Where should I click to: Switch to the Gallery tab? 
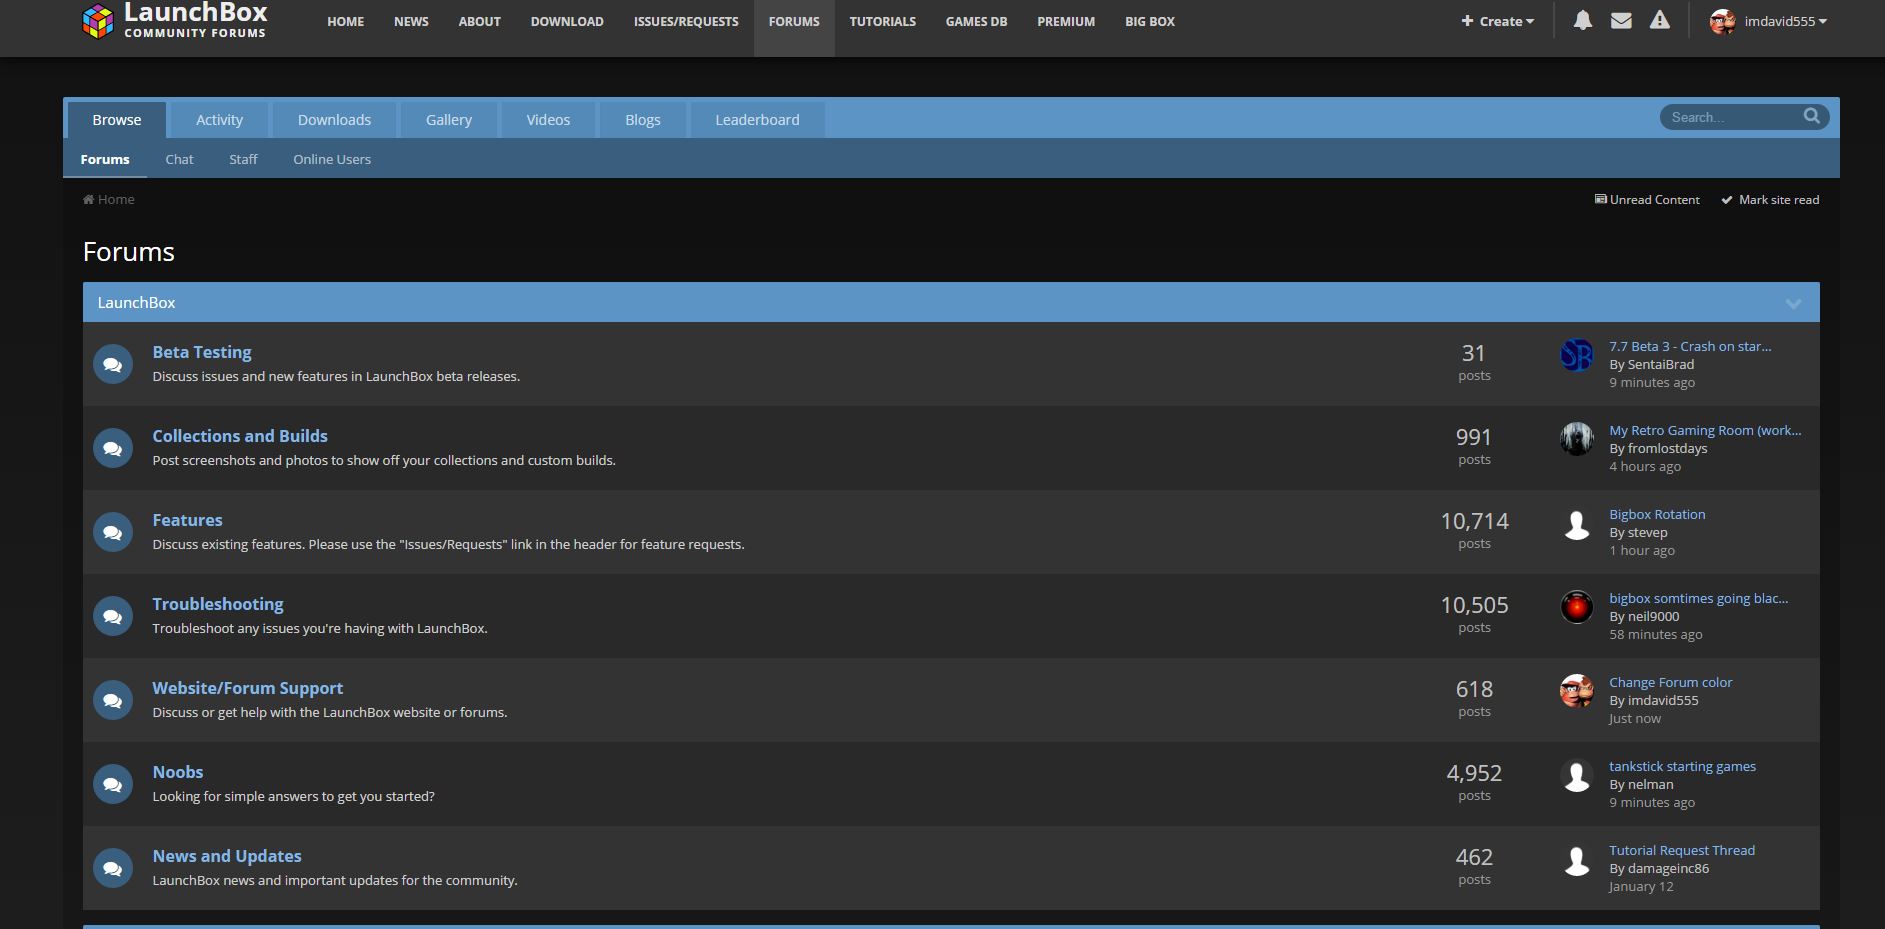pyautogui.click(x=449, y=120)
